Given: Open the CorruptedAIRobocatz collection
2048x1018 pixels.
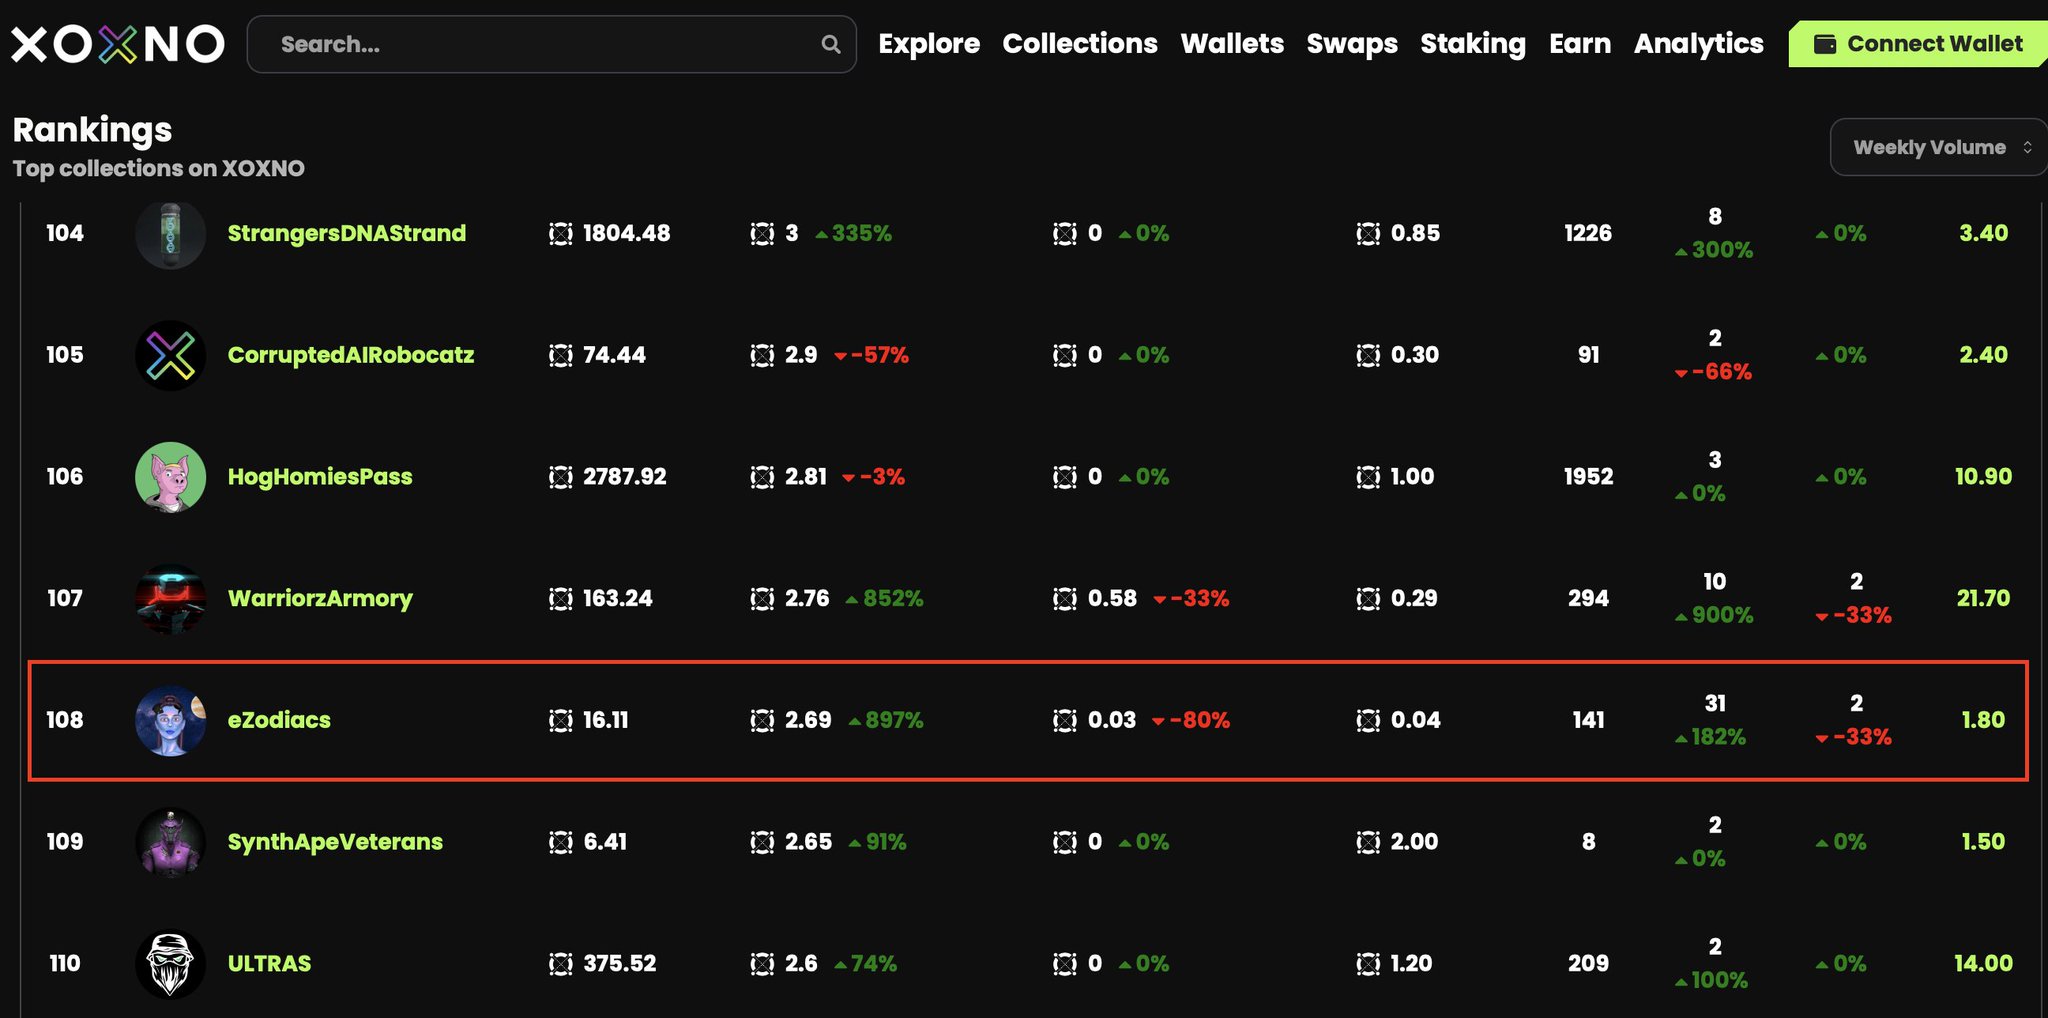Looking at the screenshot, I should click(x=351, y=355).
